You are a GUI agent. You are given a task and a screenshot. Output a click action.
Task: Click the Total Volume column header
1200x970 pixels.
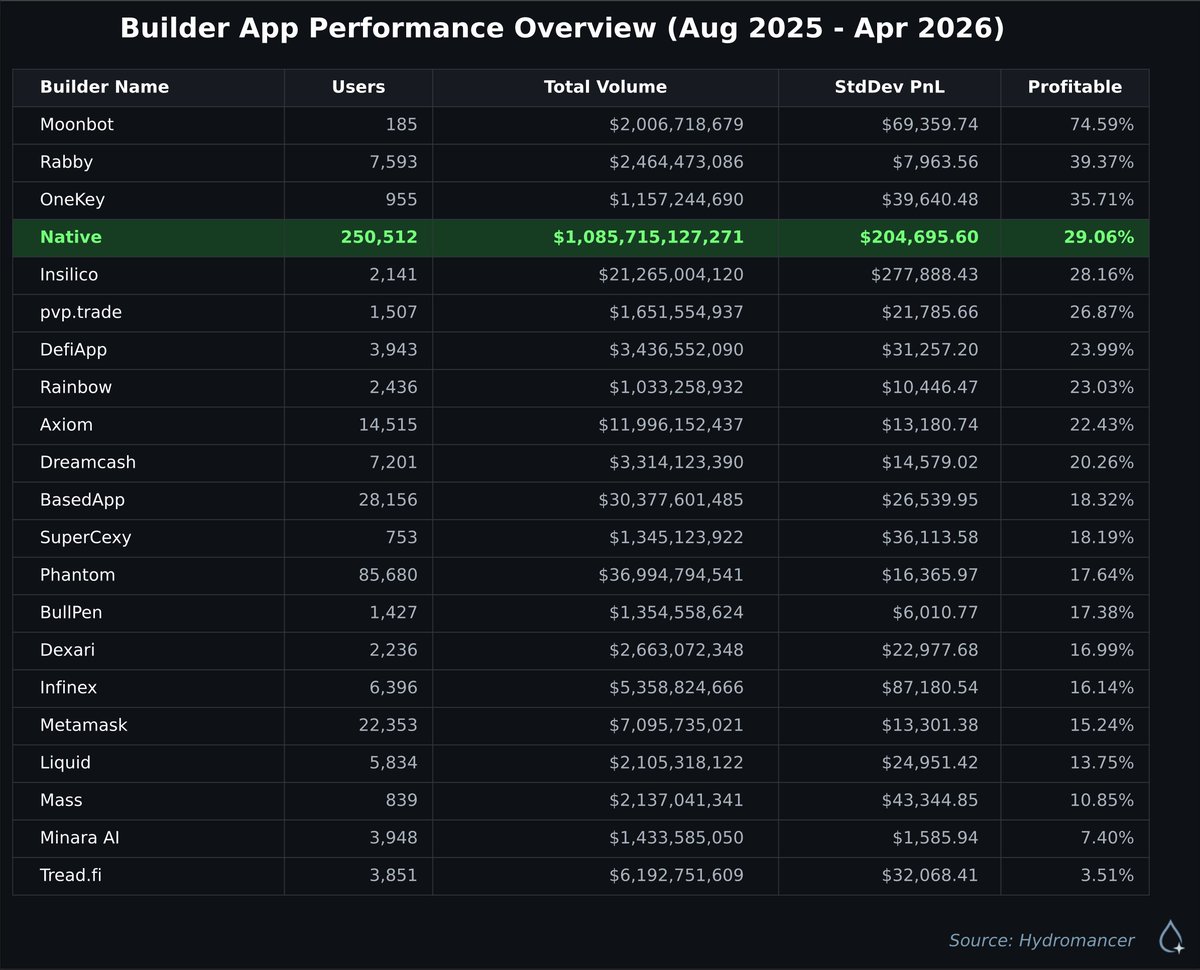click(x=605, y=87)
